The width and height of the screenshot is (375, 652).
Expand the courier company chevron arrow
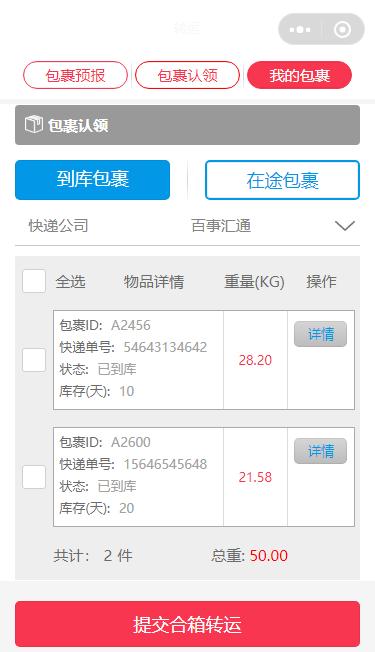[345, 226]
